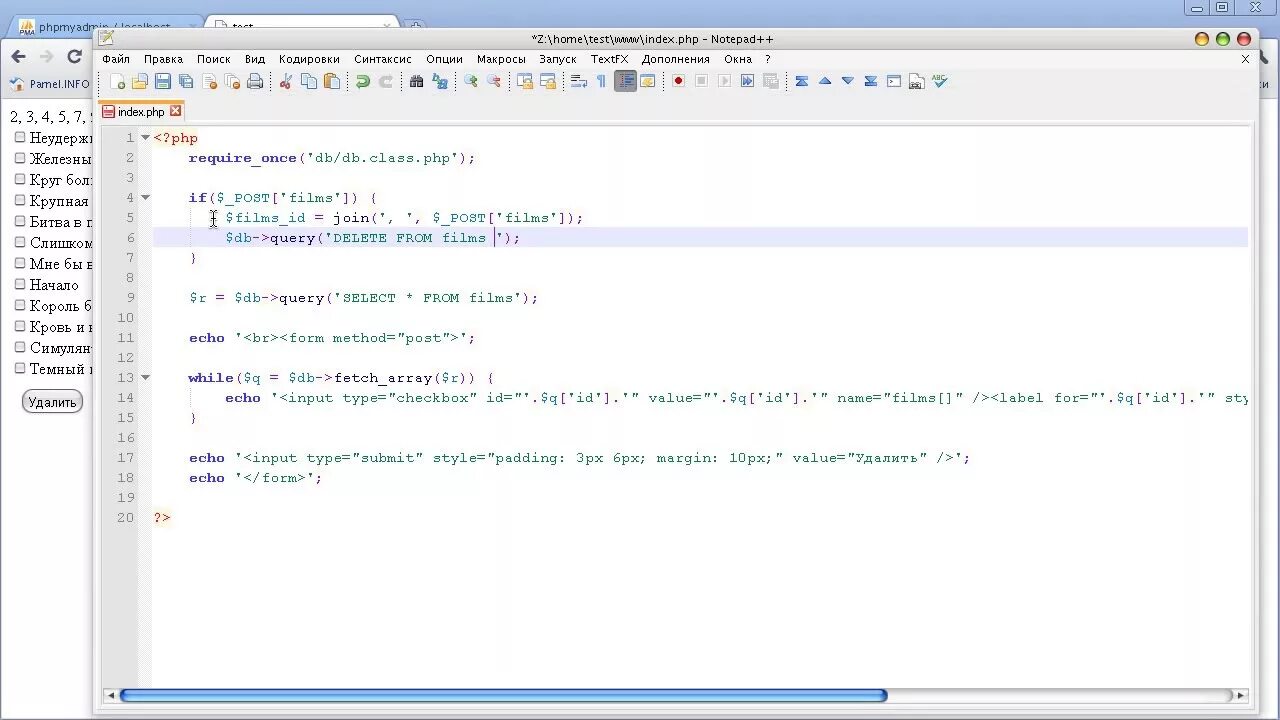Open the Поиск menu
The width and height of the screenshot is (1280, 720).
[214, 59]
